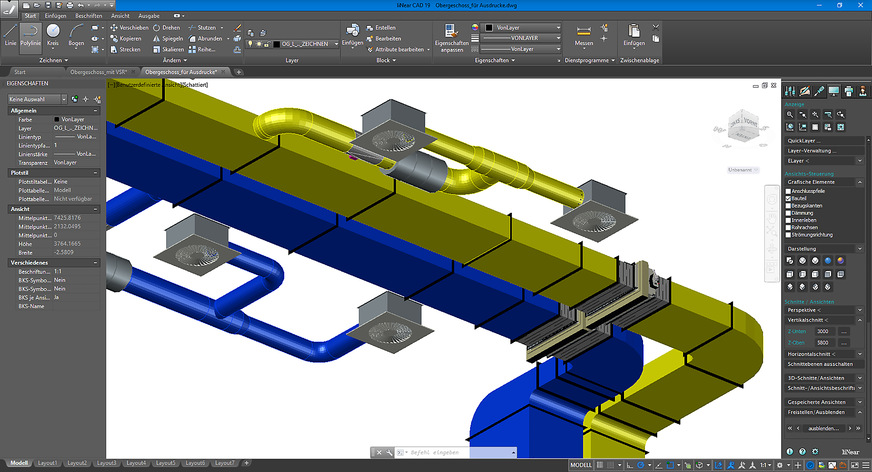Switch to the Layout1 tab
The image size is (872, 472).
point(47,463)
